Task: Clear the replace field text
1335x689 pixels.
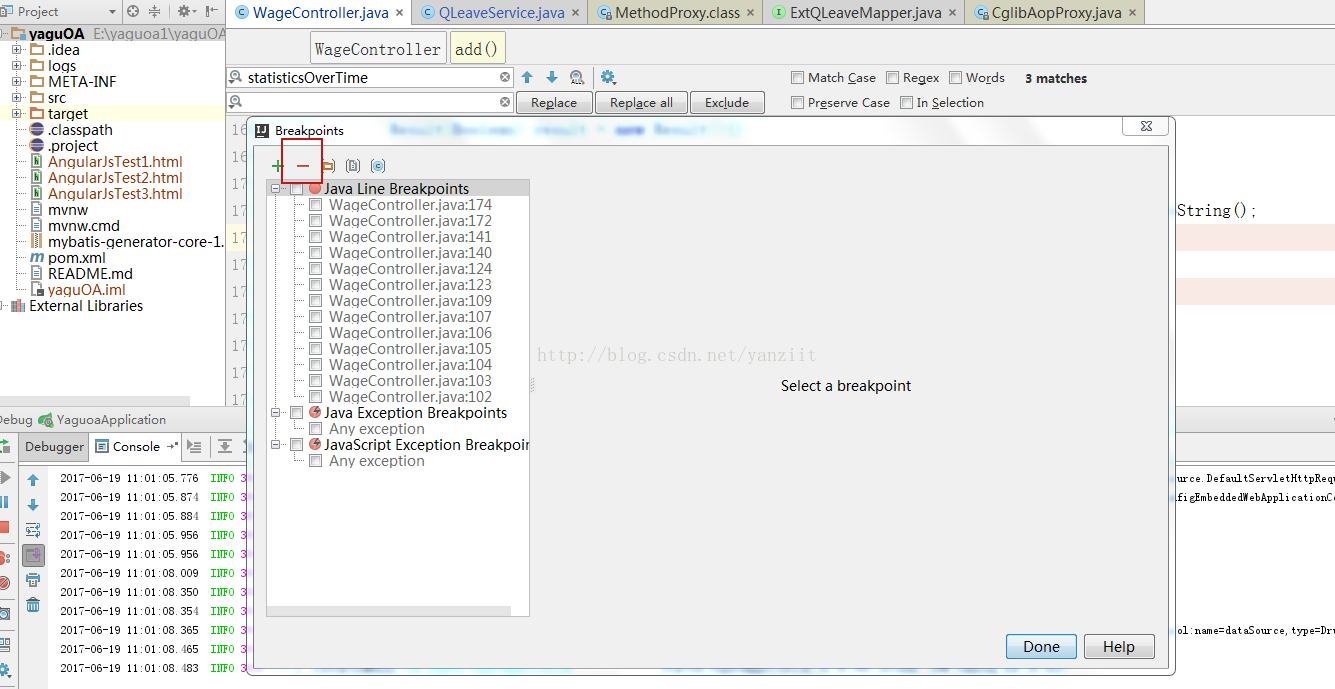Action: click(x=505, y=102)
